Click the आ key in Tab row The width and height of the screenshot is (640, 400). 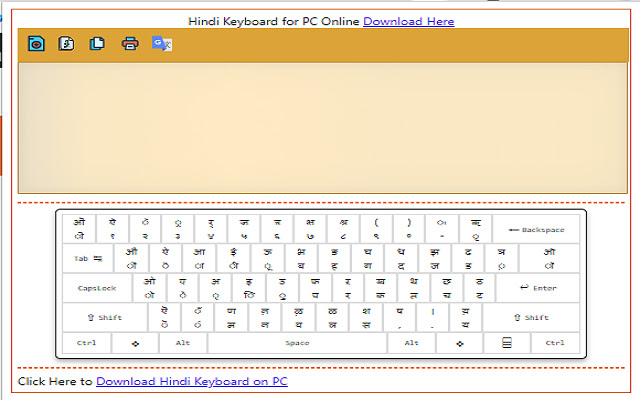click(x=199, y=258)
